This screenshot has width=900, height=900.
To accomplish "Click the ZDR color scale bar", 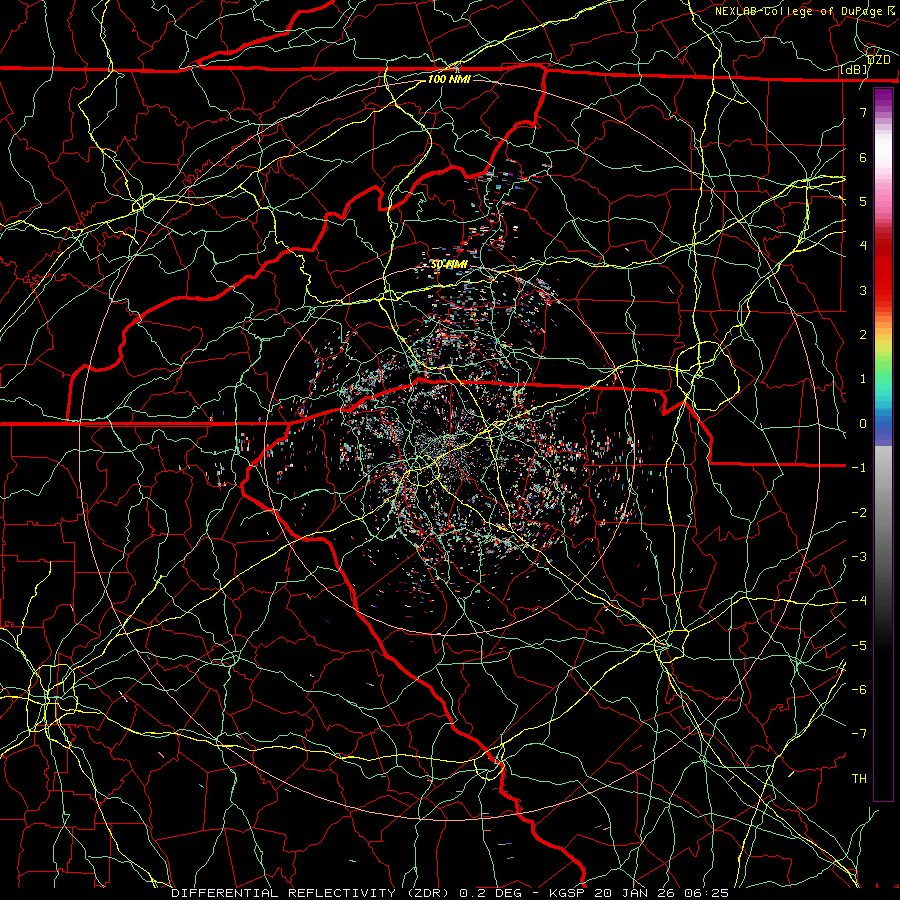I will [x=883, y=444].
